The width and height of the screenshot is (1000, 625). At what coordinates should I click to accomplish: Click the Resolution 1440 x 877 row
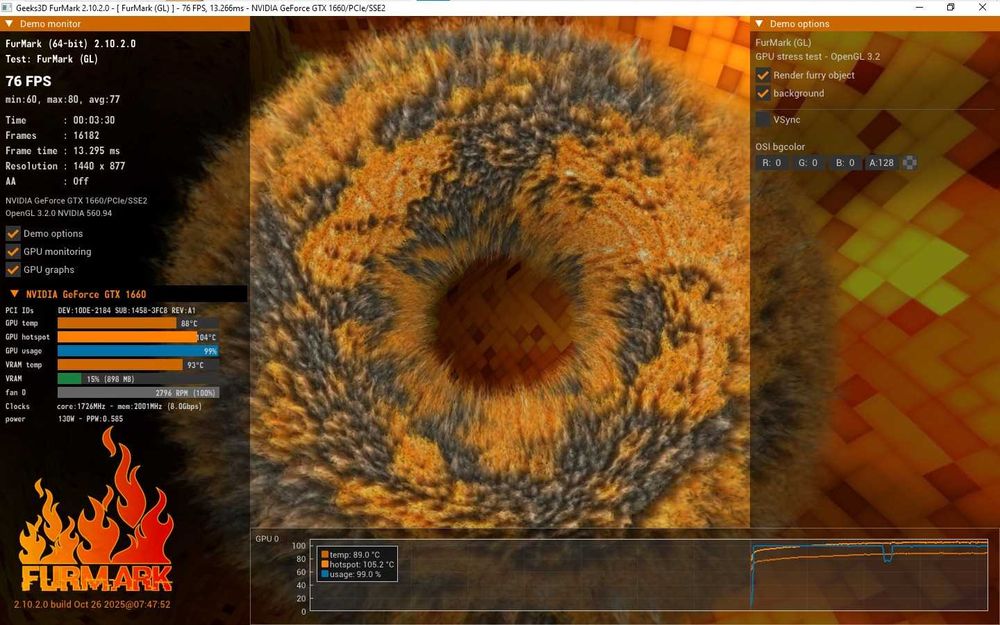point(65,166)
